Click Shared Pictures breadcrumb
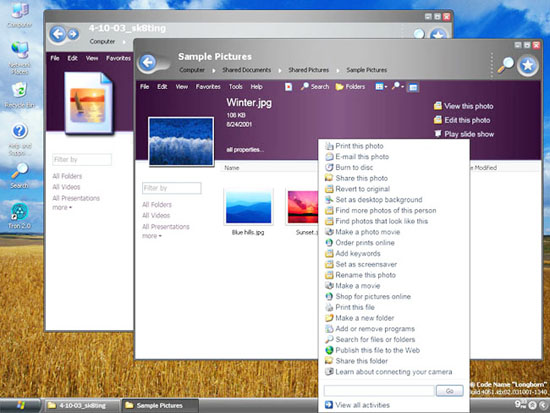This screenshot has height=413, width=550. pyautogui.click(x=309, y=70)
